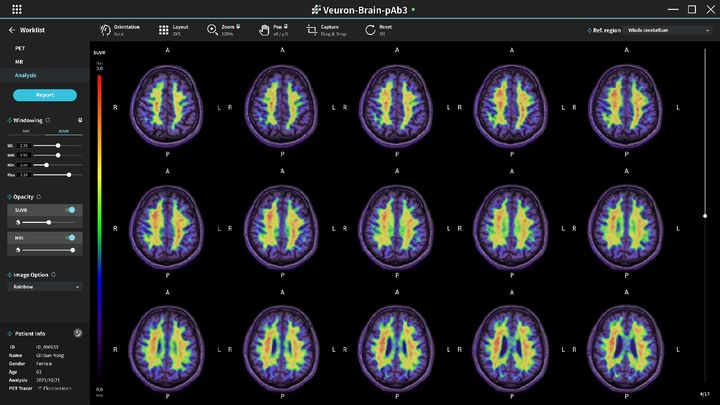Select middle brain slice in second row
This screenshot has width=720, height=405.
pos(396,227)
